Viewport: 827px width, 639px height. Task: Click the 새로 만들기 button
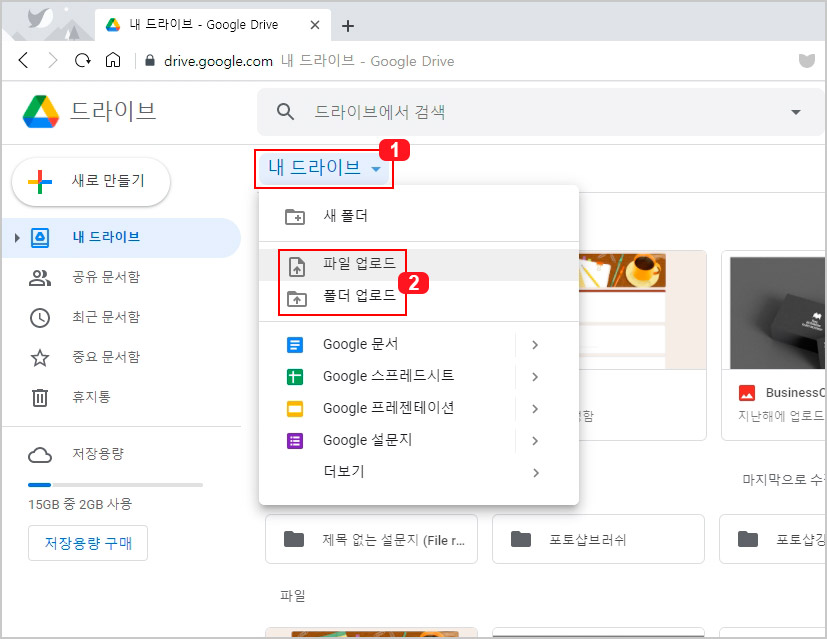point(91,182)
